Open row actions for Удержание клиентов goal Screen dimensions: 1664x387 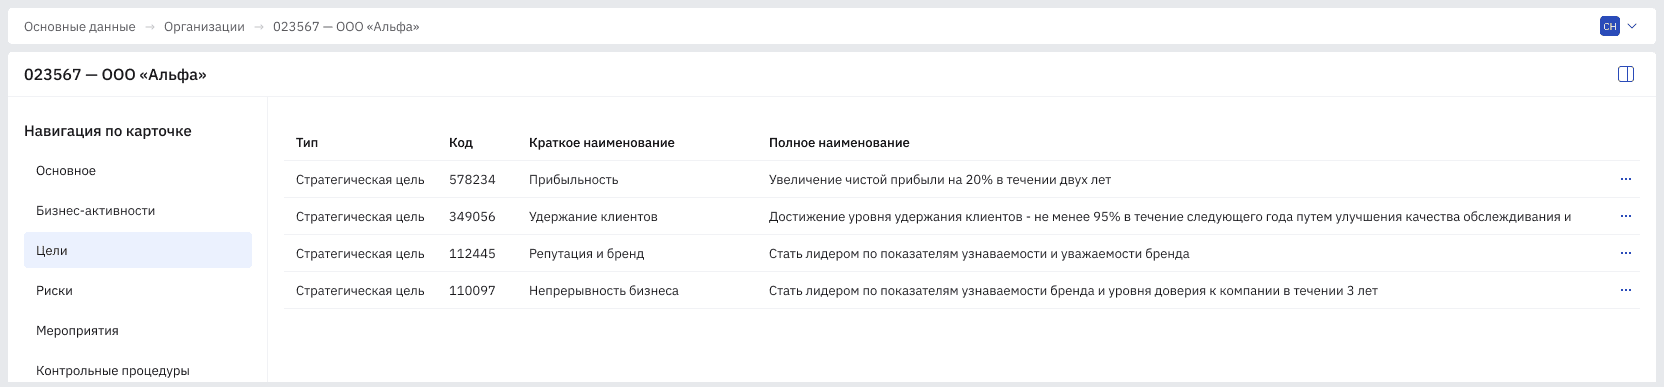1625,216
